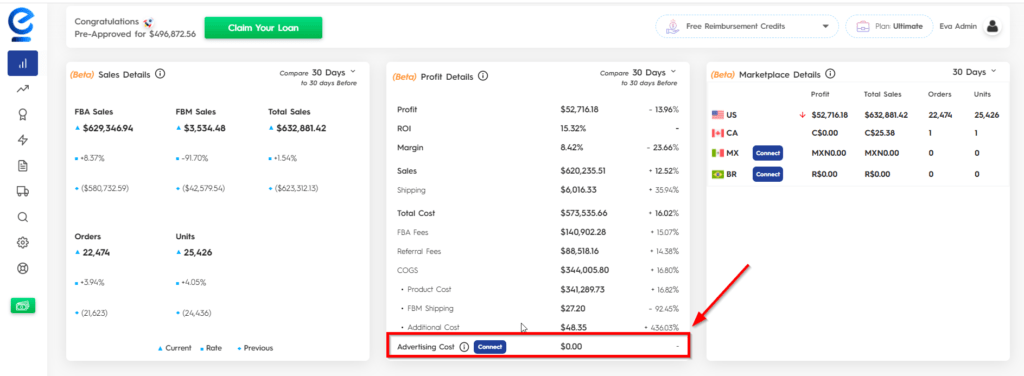The image size is (1024, 376).
Task: Click the Brazil flag icon
Action: 718,174
